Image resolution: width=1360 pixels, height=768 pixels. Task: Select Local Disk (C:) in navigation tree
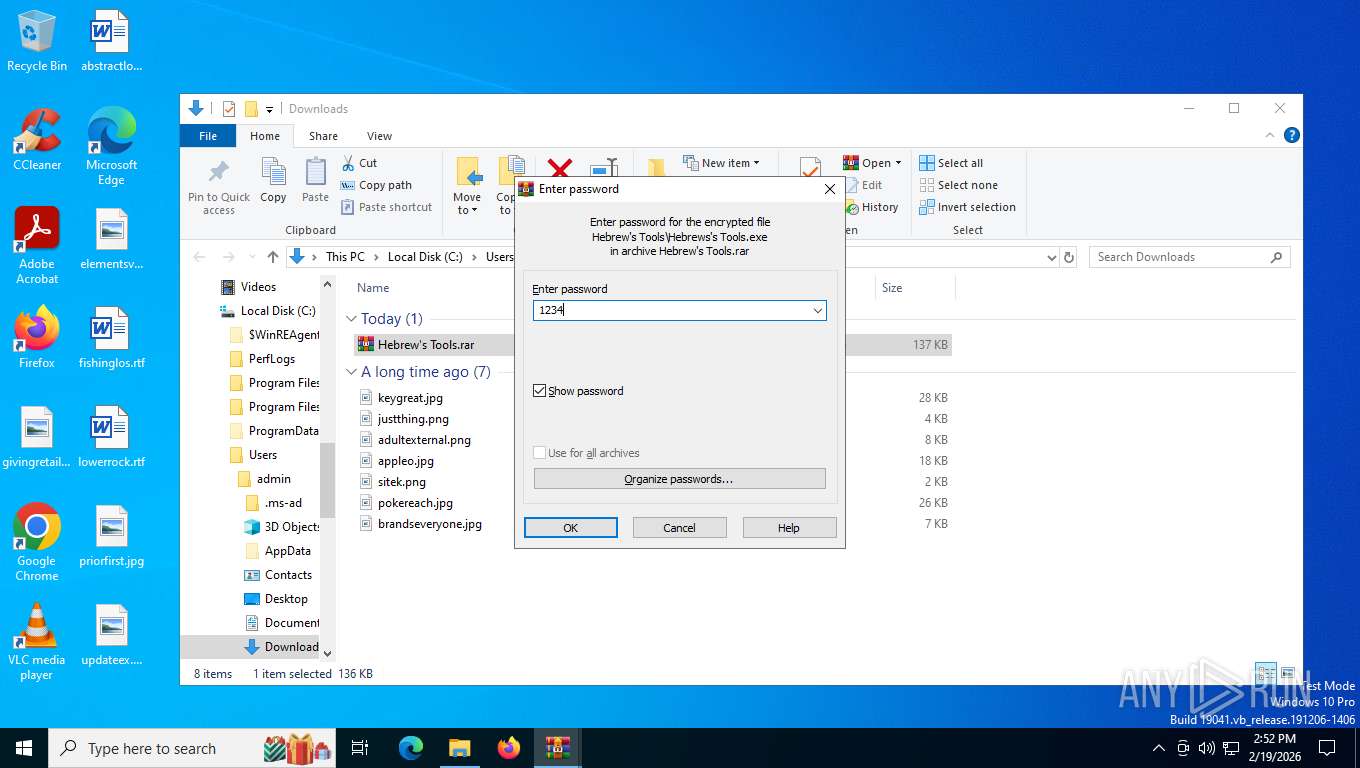tap(278, 311)
